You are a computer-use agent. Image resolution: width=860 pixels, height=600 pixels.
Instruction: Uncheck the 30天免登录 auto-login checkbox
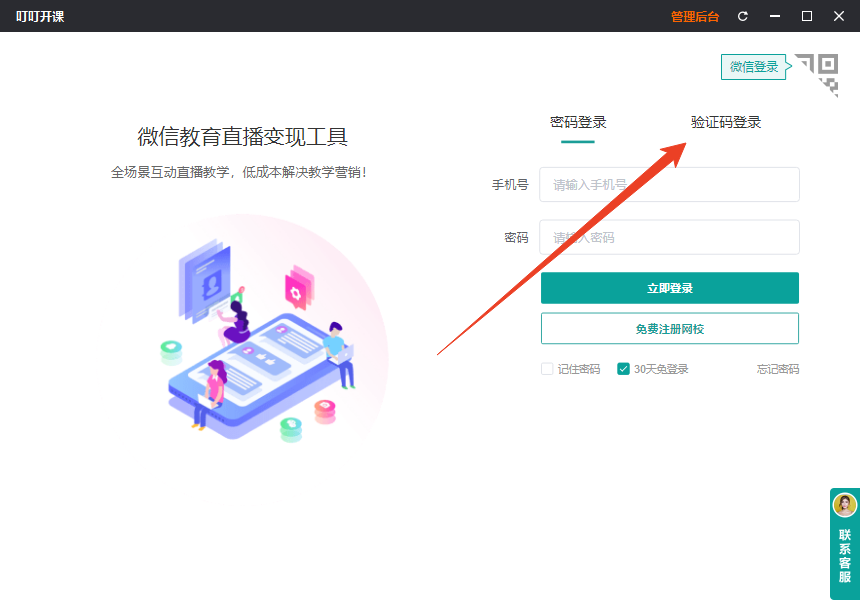(622, 369)
